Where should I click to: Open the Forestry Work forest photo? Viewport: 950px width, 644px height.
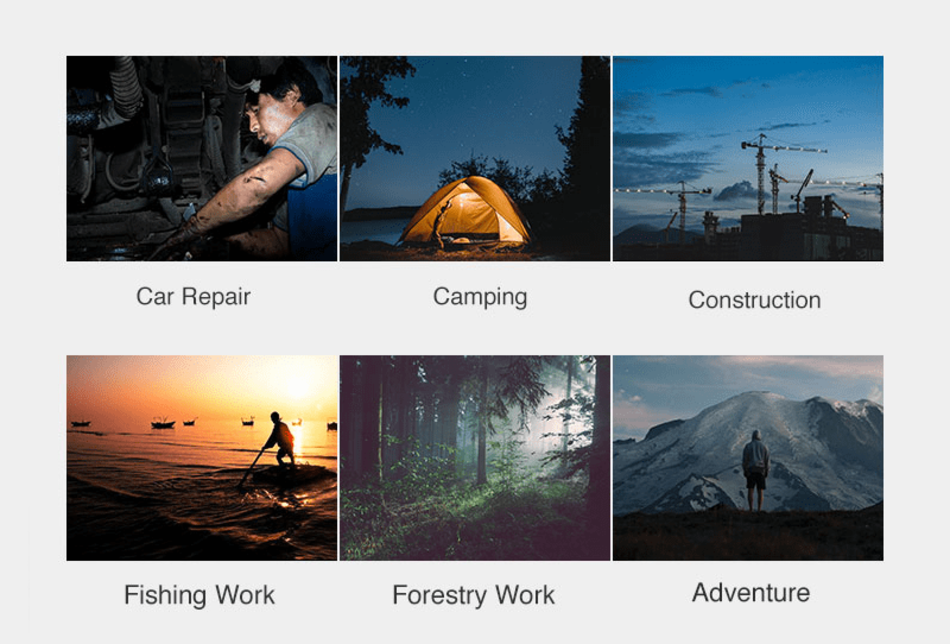(475, 458)
